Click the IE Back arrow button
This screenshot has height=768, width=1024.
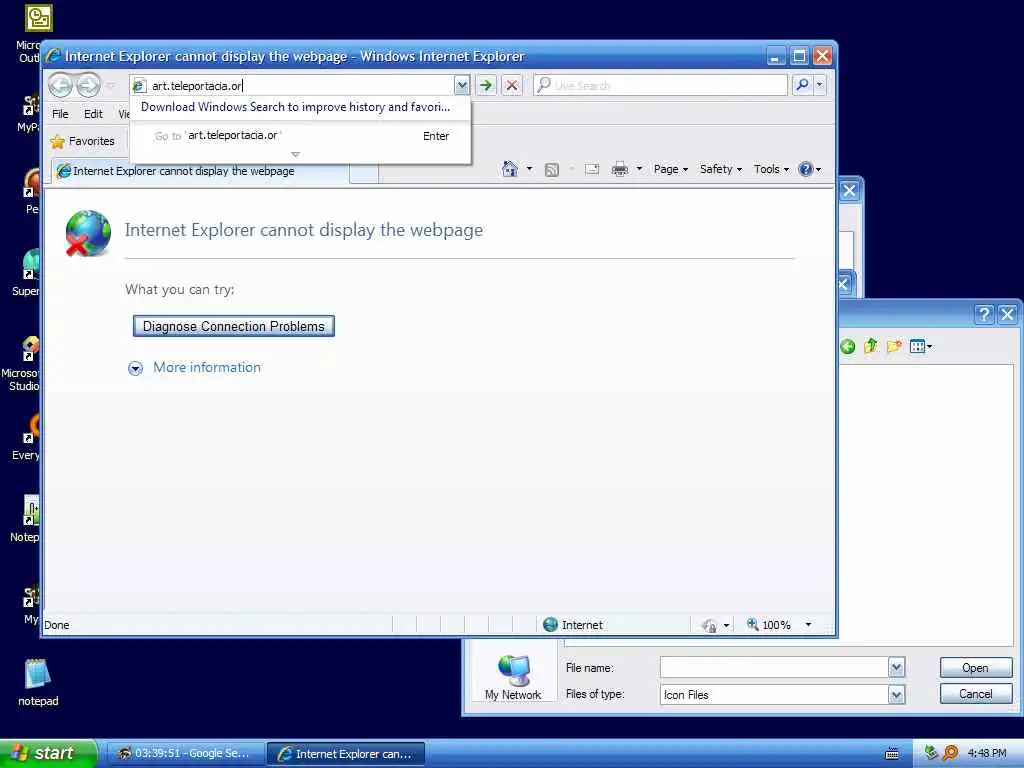coord(61,85)
